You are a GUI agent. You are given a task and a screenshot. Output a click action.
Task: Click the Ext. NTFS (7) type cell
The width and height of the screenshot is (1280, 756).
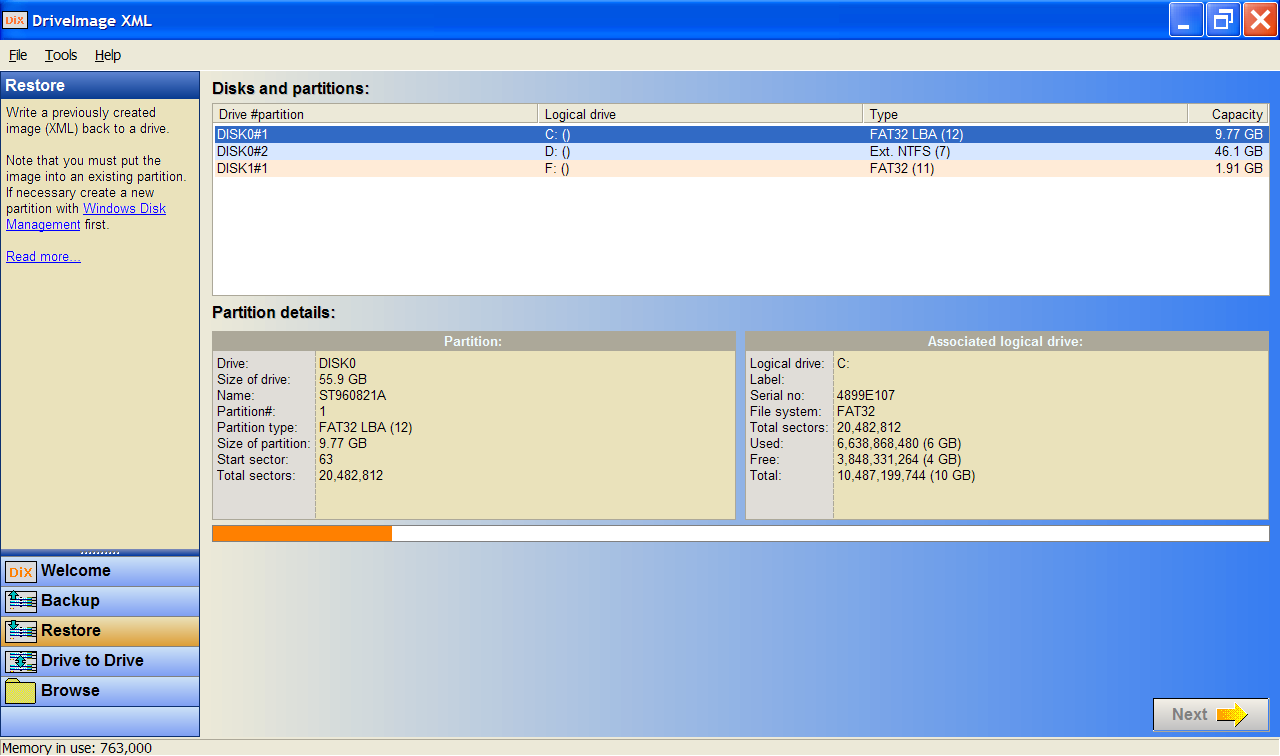point(910,151)
